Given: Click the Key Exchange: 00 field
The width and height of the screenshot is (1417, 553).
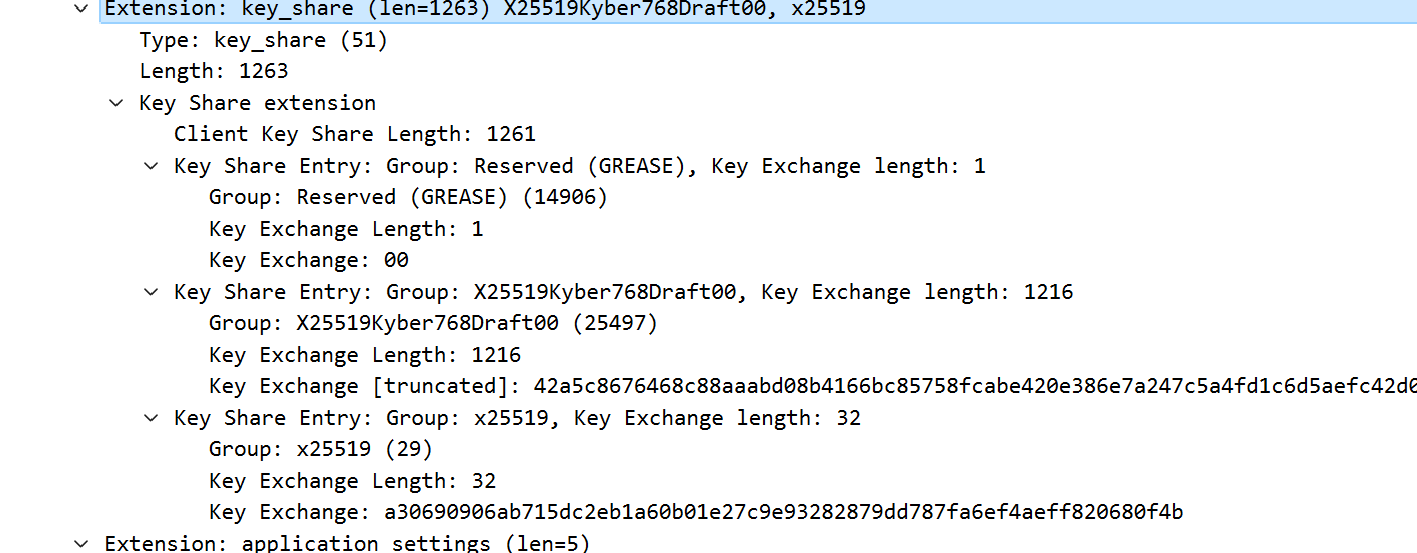Looking at the screenshot, I should point(308,260).
